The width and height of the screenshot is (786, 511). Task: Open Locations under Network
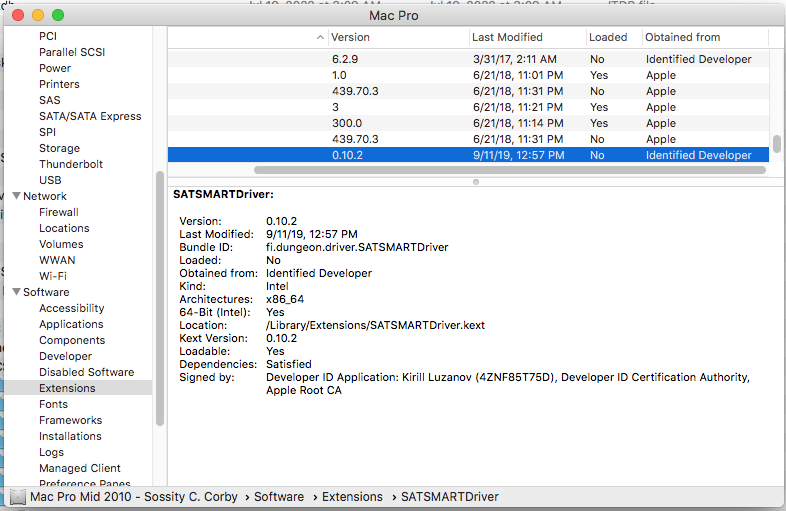click(x=64, y=228)
